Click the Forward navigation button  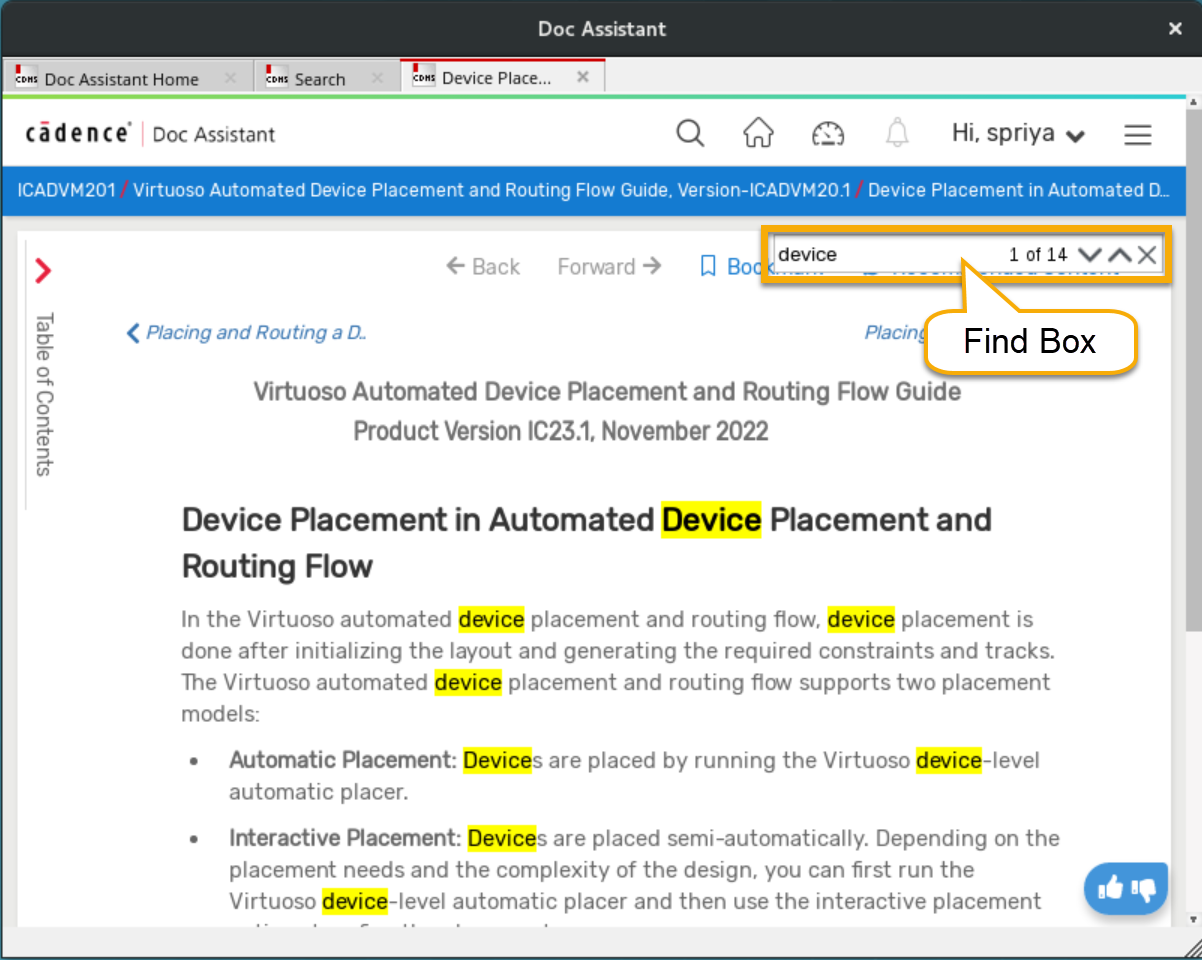click(x=609, y=267)
